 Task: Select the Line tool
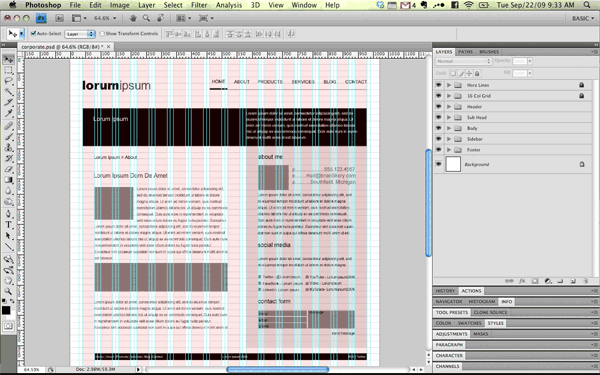coord(8,247)
